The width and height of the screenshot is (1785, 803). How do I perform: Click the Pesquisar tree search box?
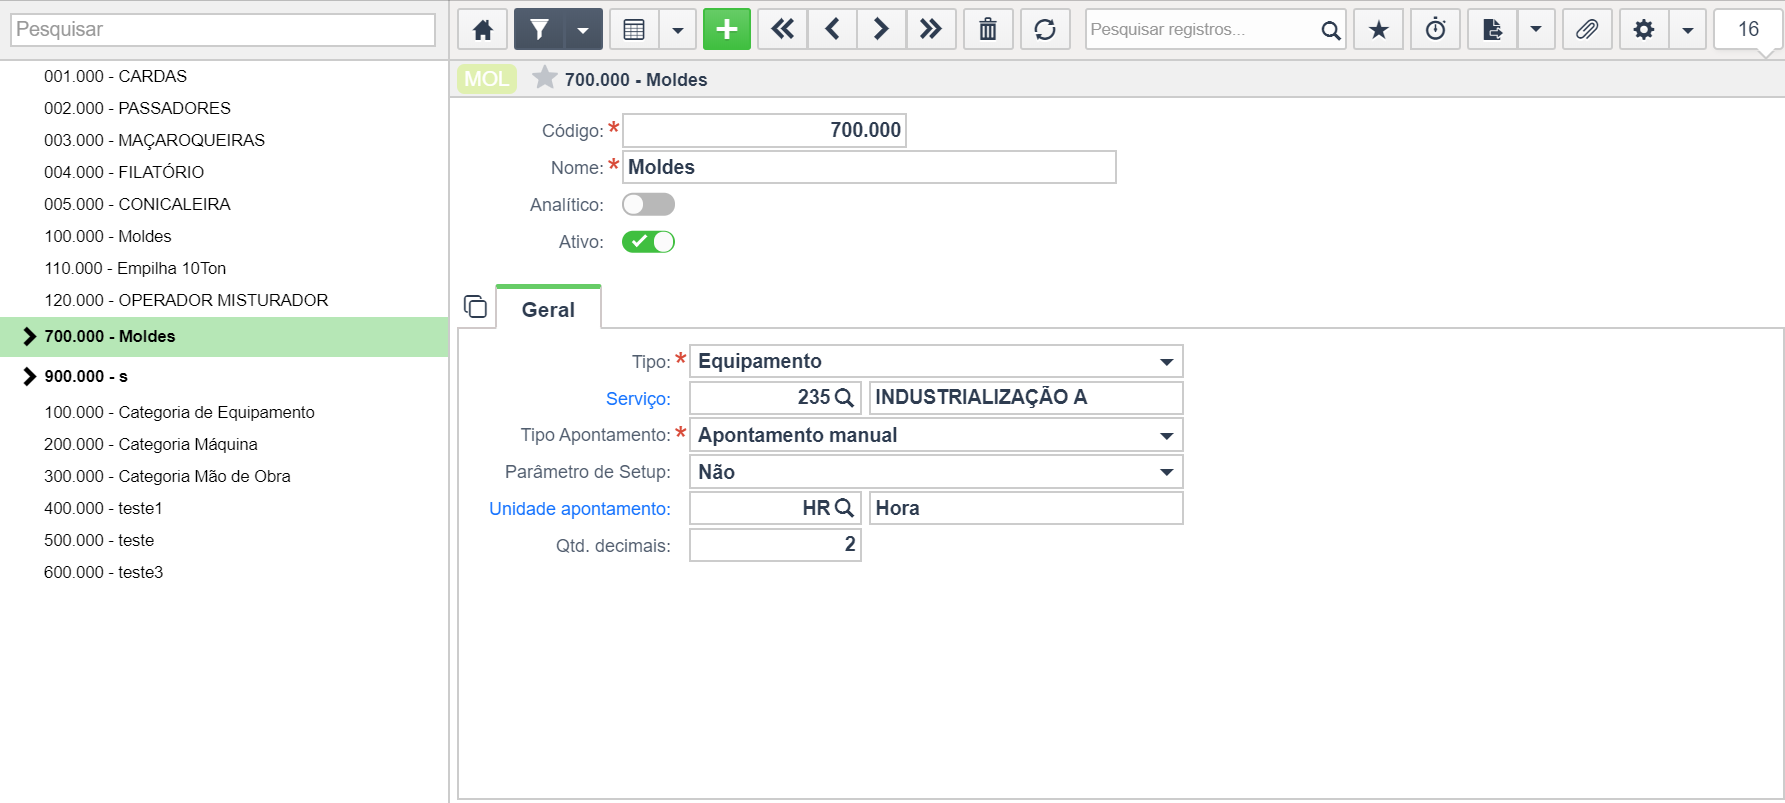click(x=223, y=30)
